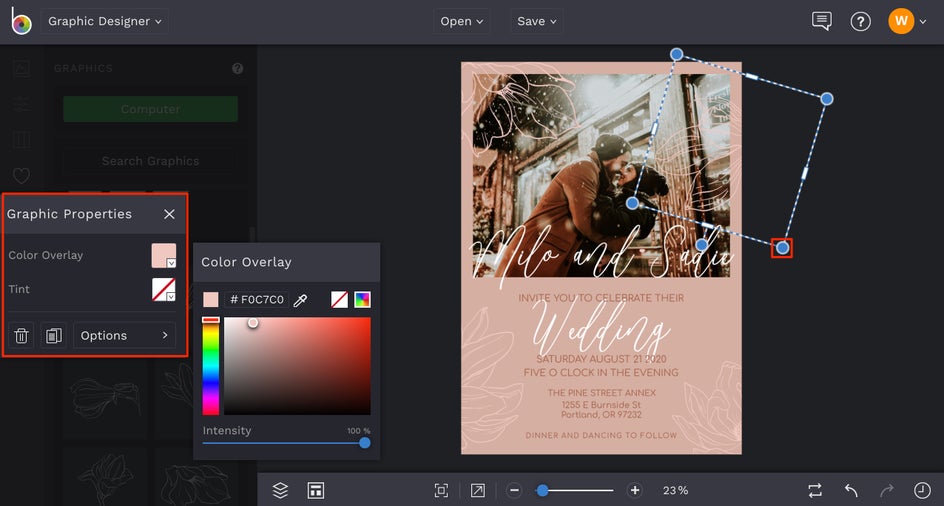Click the 23% zoom value
The height and width of the screenshot is (506, 944).
click(x=675, y=490)
